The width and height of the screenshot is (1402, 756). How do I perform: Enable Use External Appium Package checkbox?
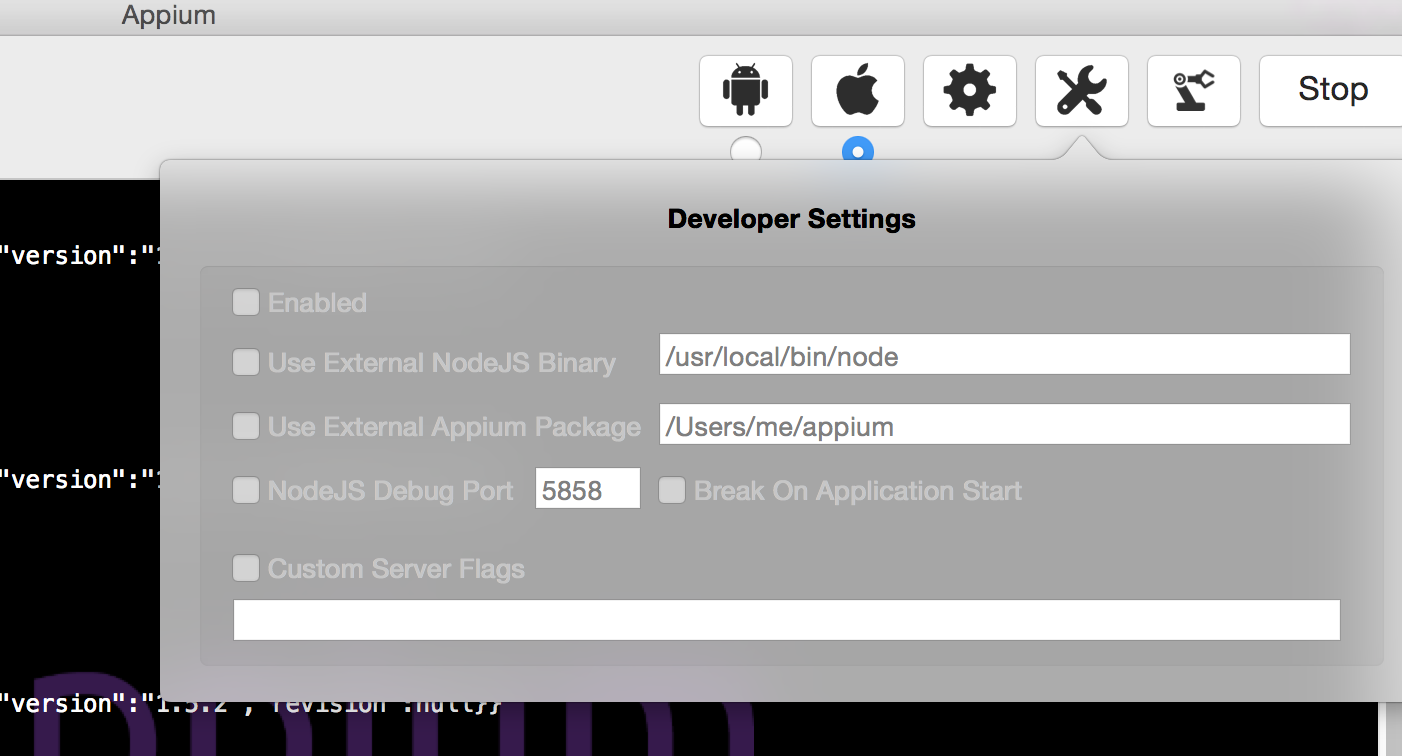pos(246,427)
